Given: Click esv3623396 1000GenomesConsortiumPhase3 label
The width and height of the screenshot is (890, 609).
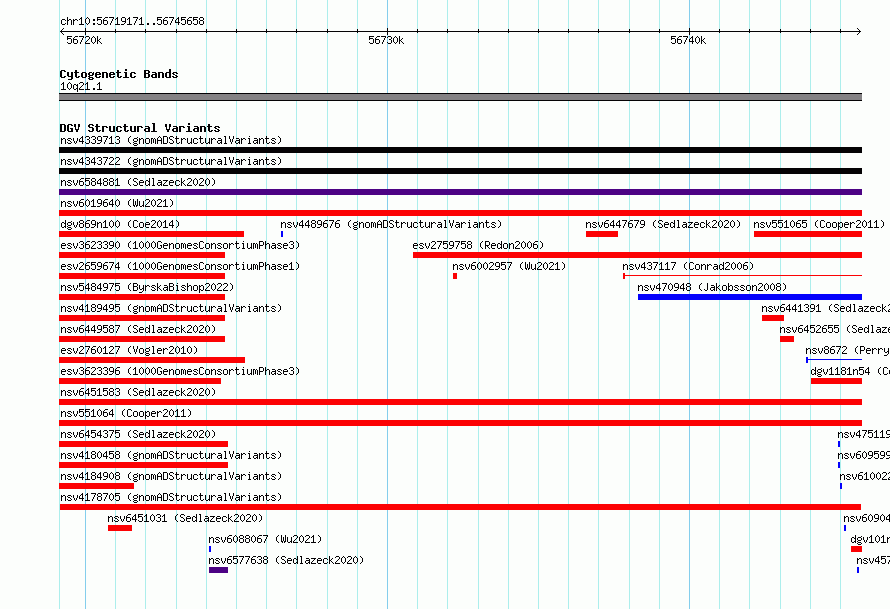Looking at the screenshot, I should pyautogui.click(x=180, y=371).
